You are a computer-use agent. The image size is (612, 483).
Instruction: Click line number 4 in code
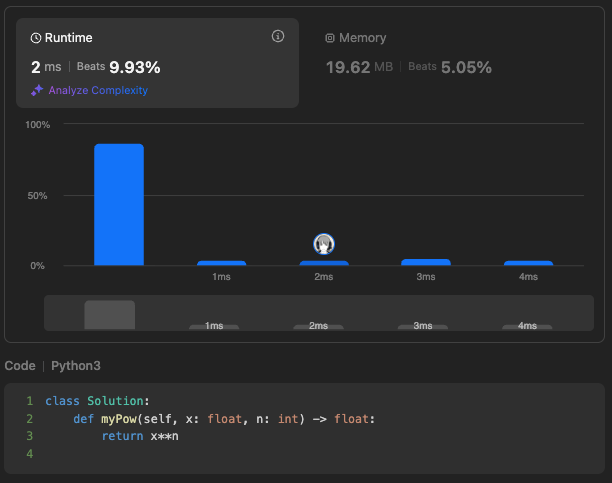(x=30, y=454)
